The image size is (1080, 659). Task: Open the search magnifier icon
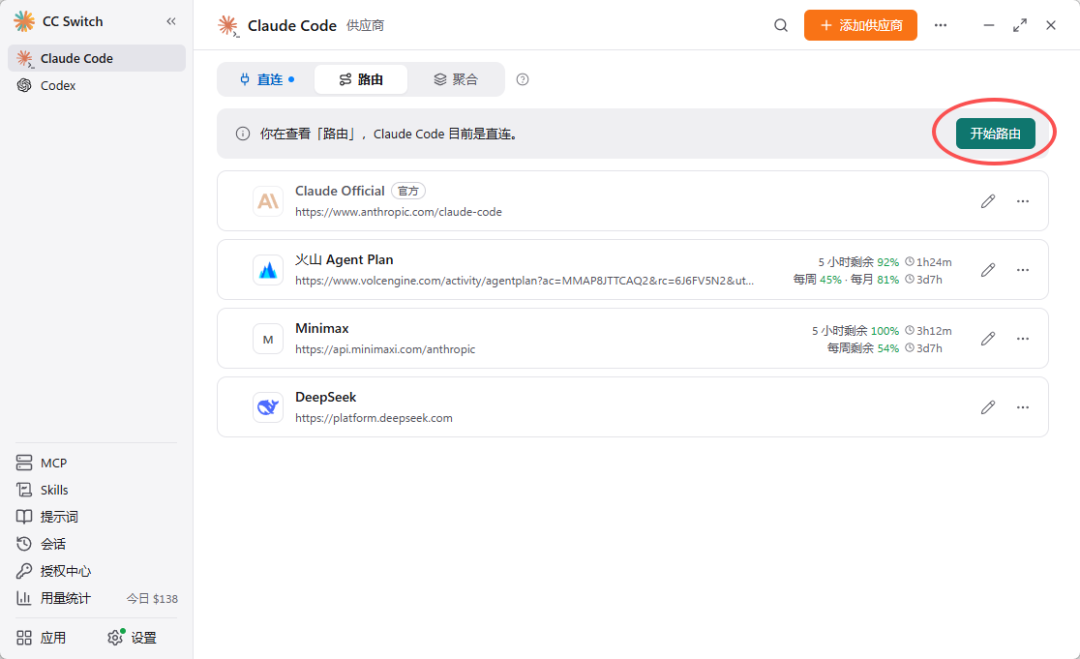[x=780, y=25]
